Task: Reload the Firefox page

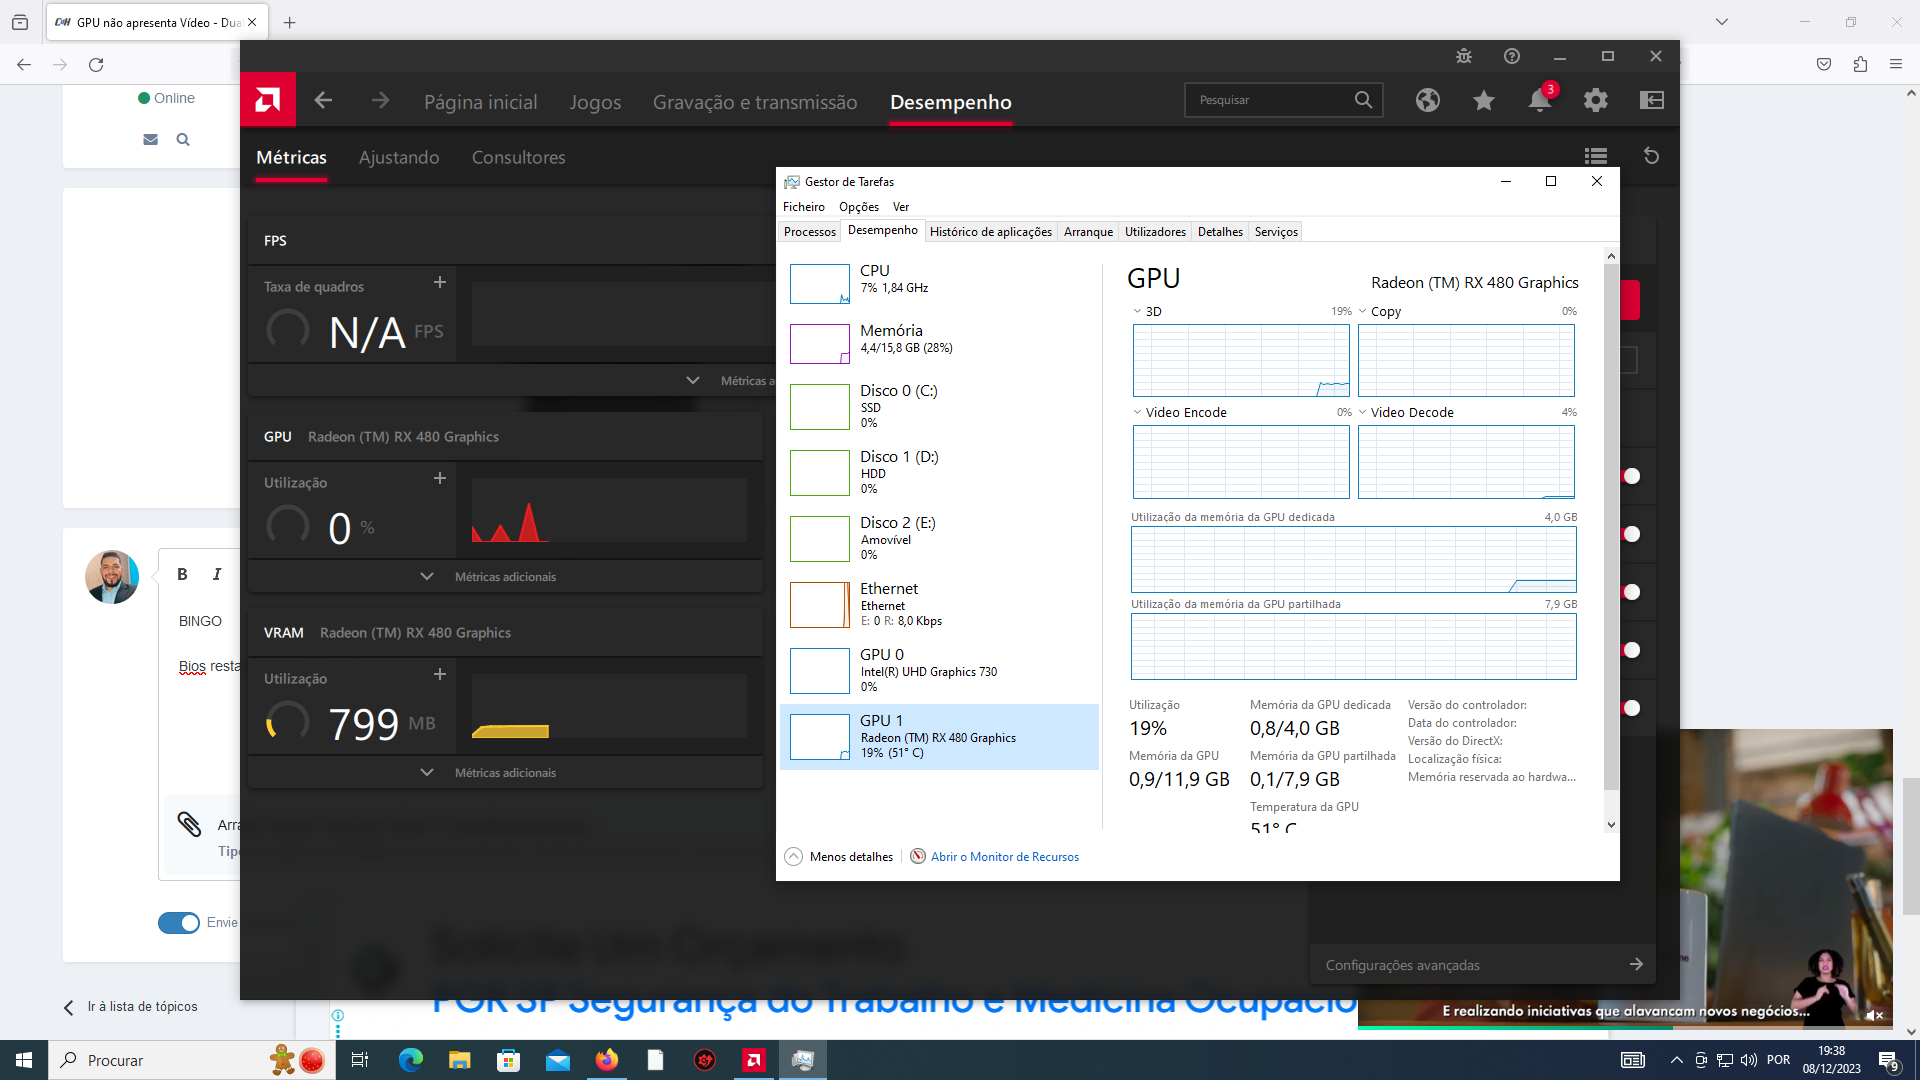Action: point(96,64)
